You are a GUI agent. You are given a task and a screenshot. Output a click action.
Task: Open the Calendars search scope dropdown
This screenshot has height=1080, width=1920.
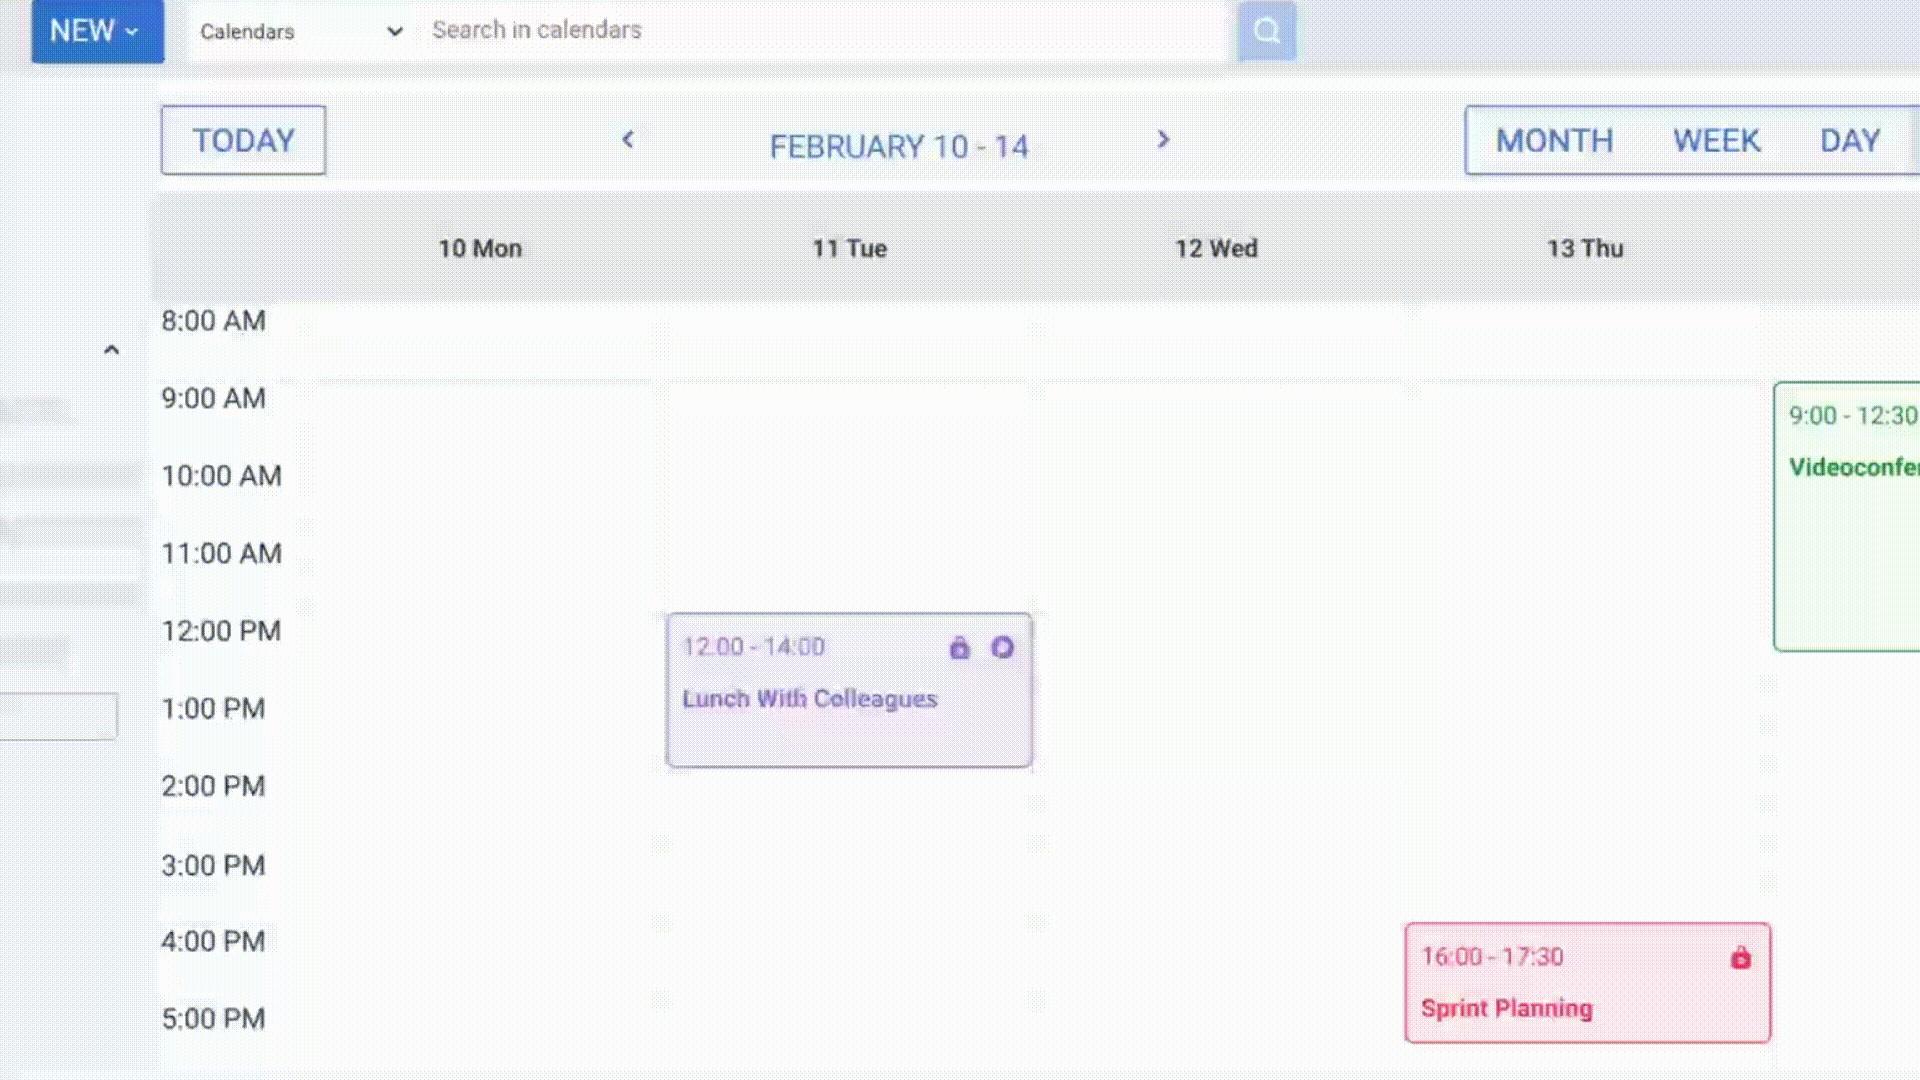pos(300,31)
